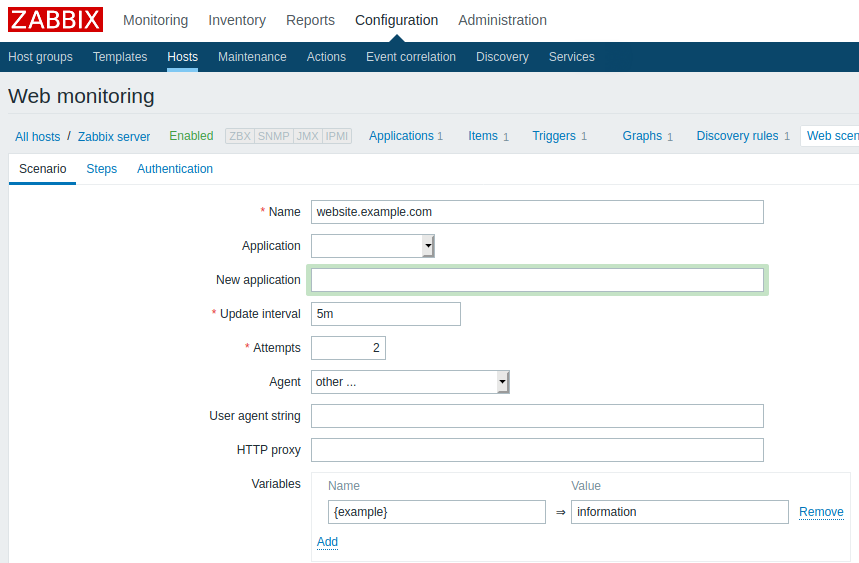Go to Templates submenu

(120, 57)
